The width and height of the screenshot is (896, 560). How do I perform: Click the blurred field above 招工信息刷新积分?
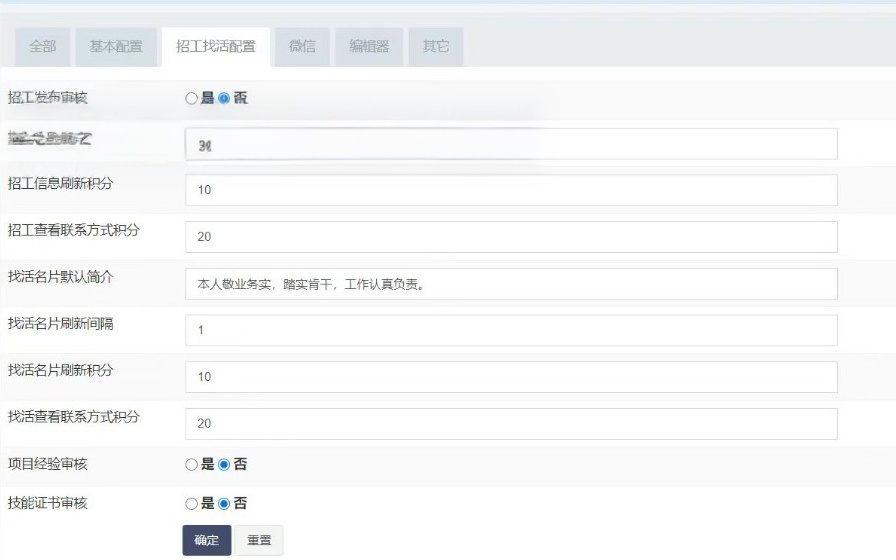pos(511,144)
